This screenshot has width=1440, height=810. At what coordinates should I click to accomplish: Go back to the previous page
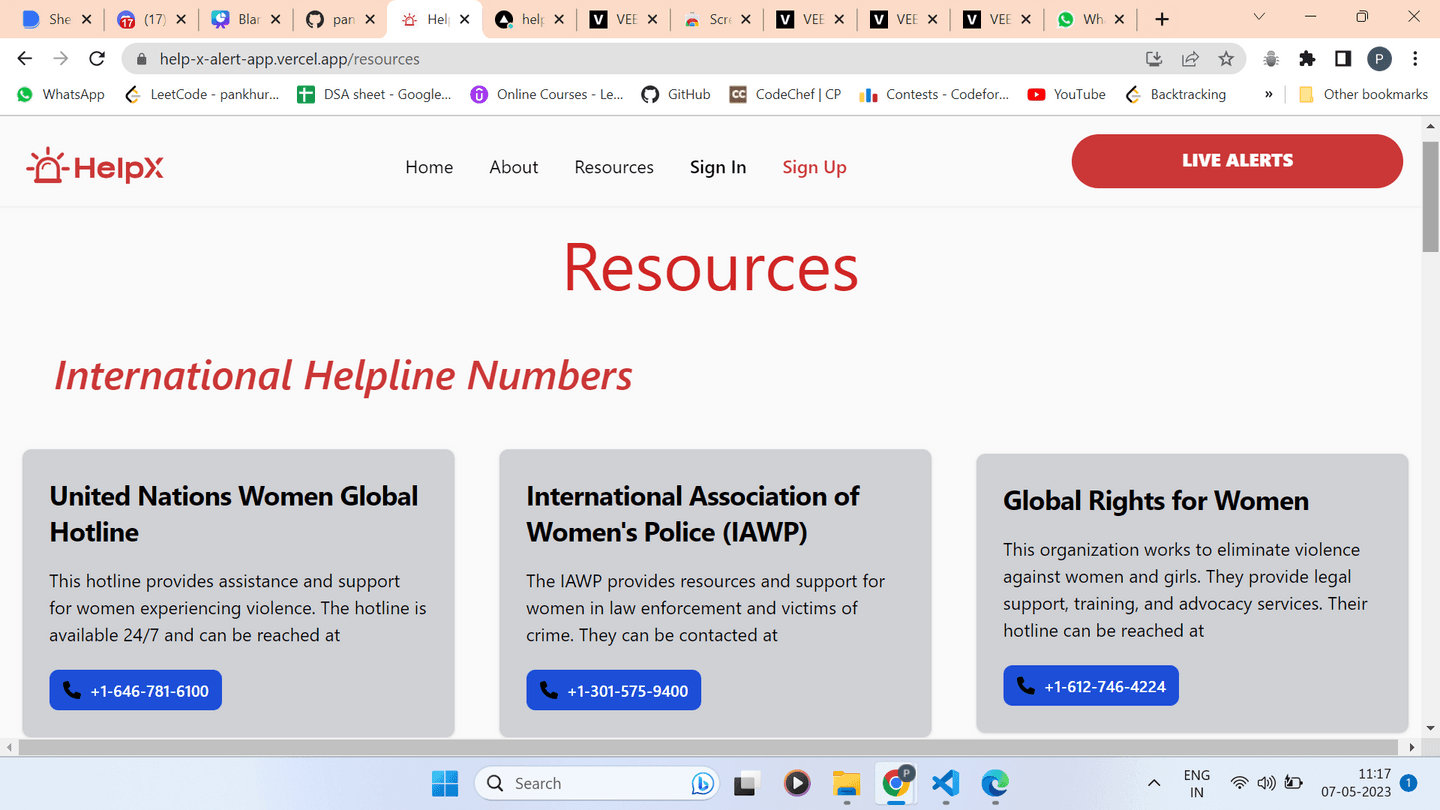25,59
